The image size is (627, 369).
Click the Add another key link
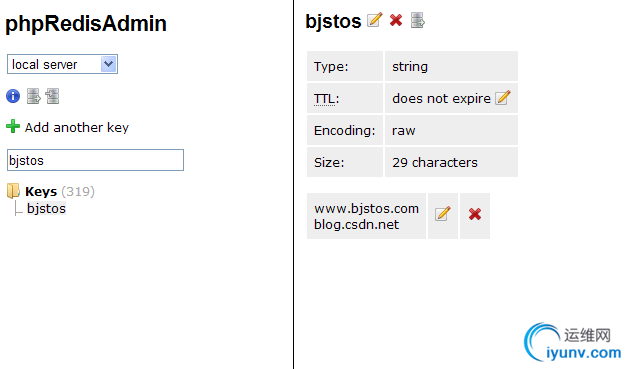77,128
